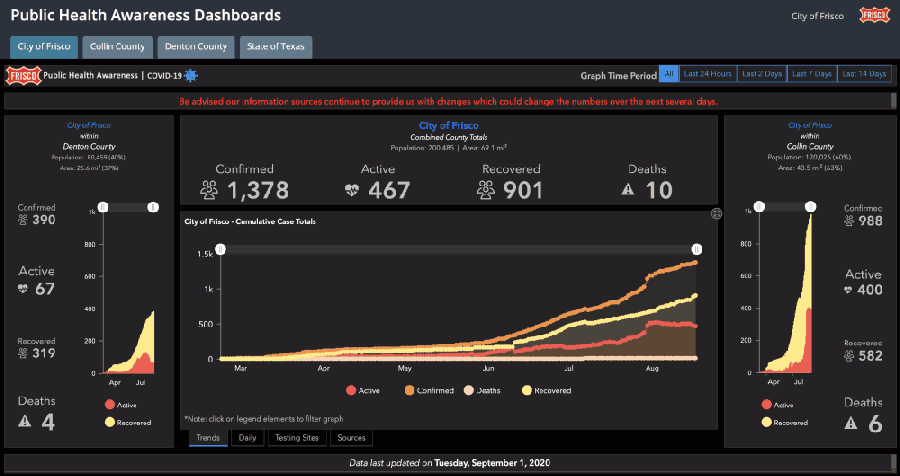Image resolution: width=900 pixels, height=476 pixels.
Task: Click the Graph Time Period label
Action: point(618,75)
